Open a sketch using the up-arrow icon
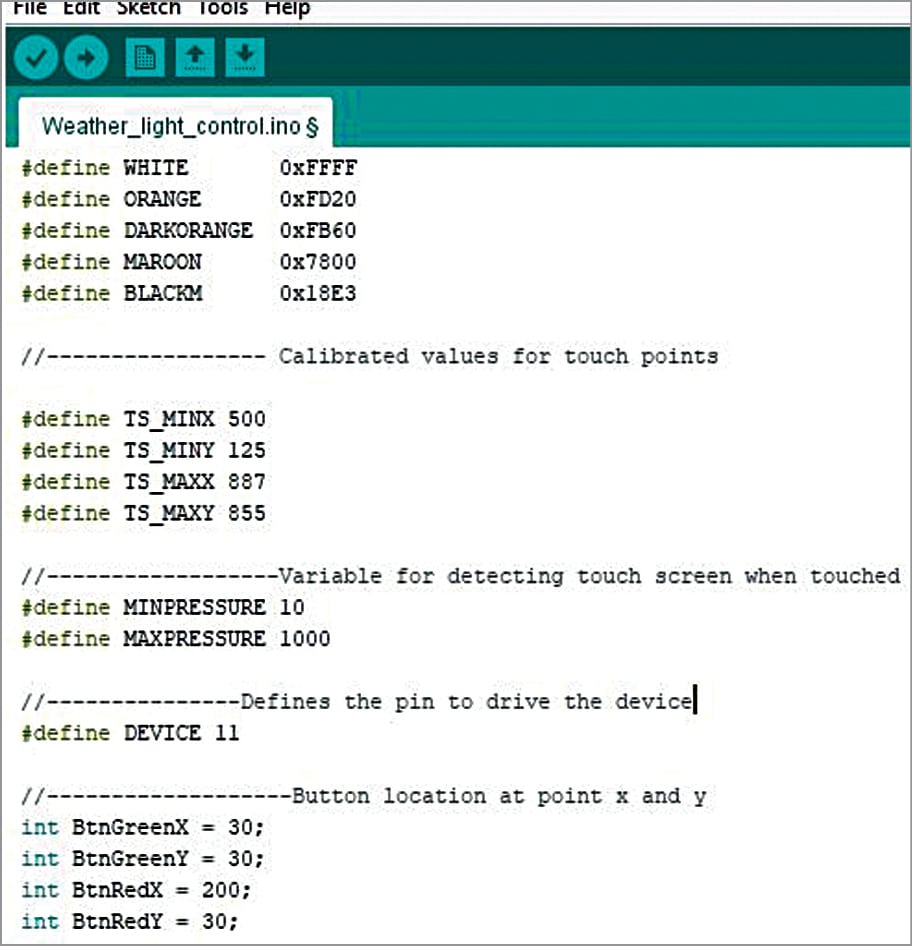This screenshot has width=912, height=946. pyautogui.click(x=195, y=58)
